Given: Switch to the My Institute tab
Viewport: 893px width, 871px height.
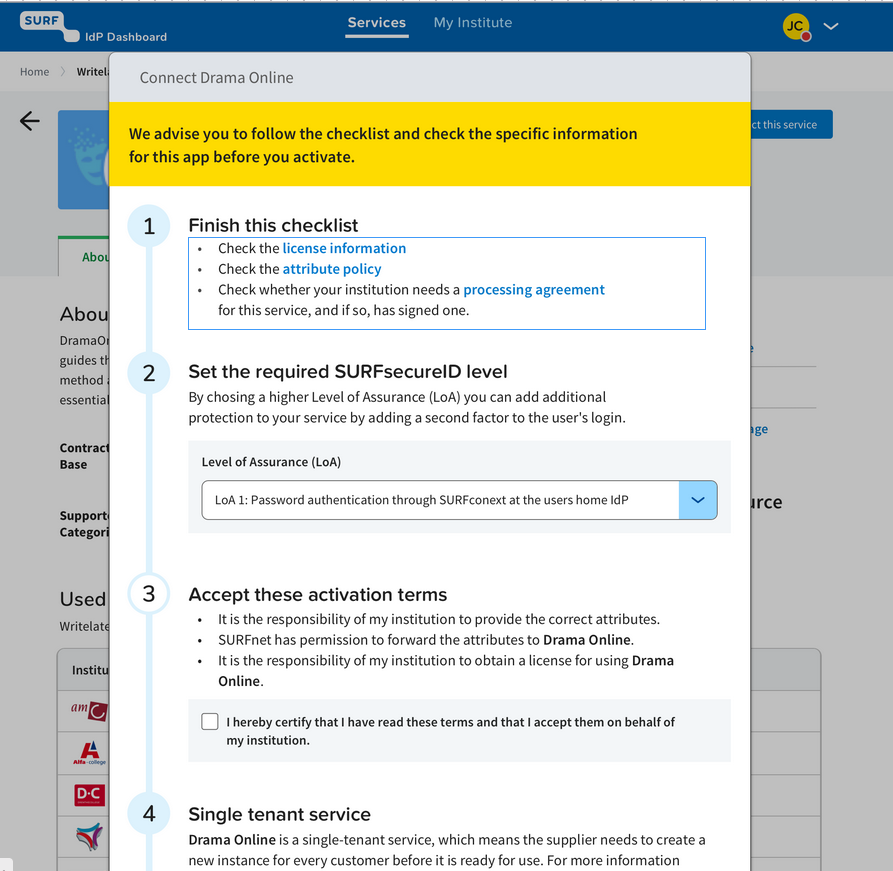Looking at the screenshot, I should [x=473, y=23].
